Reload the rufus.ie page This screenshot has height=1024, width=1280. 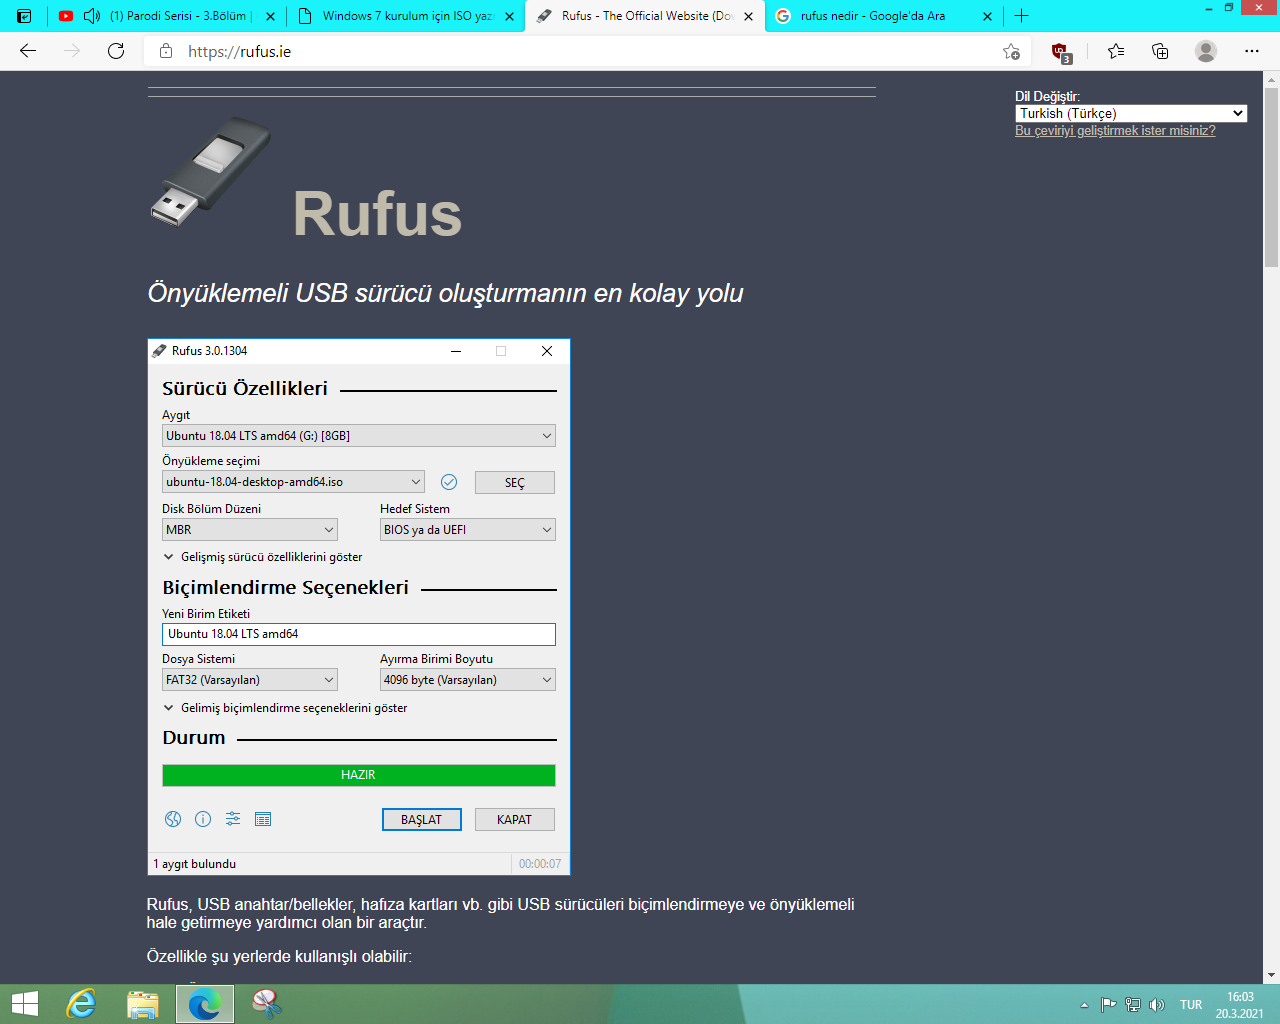[x=116, y=51]
